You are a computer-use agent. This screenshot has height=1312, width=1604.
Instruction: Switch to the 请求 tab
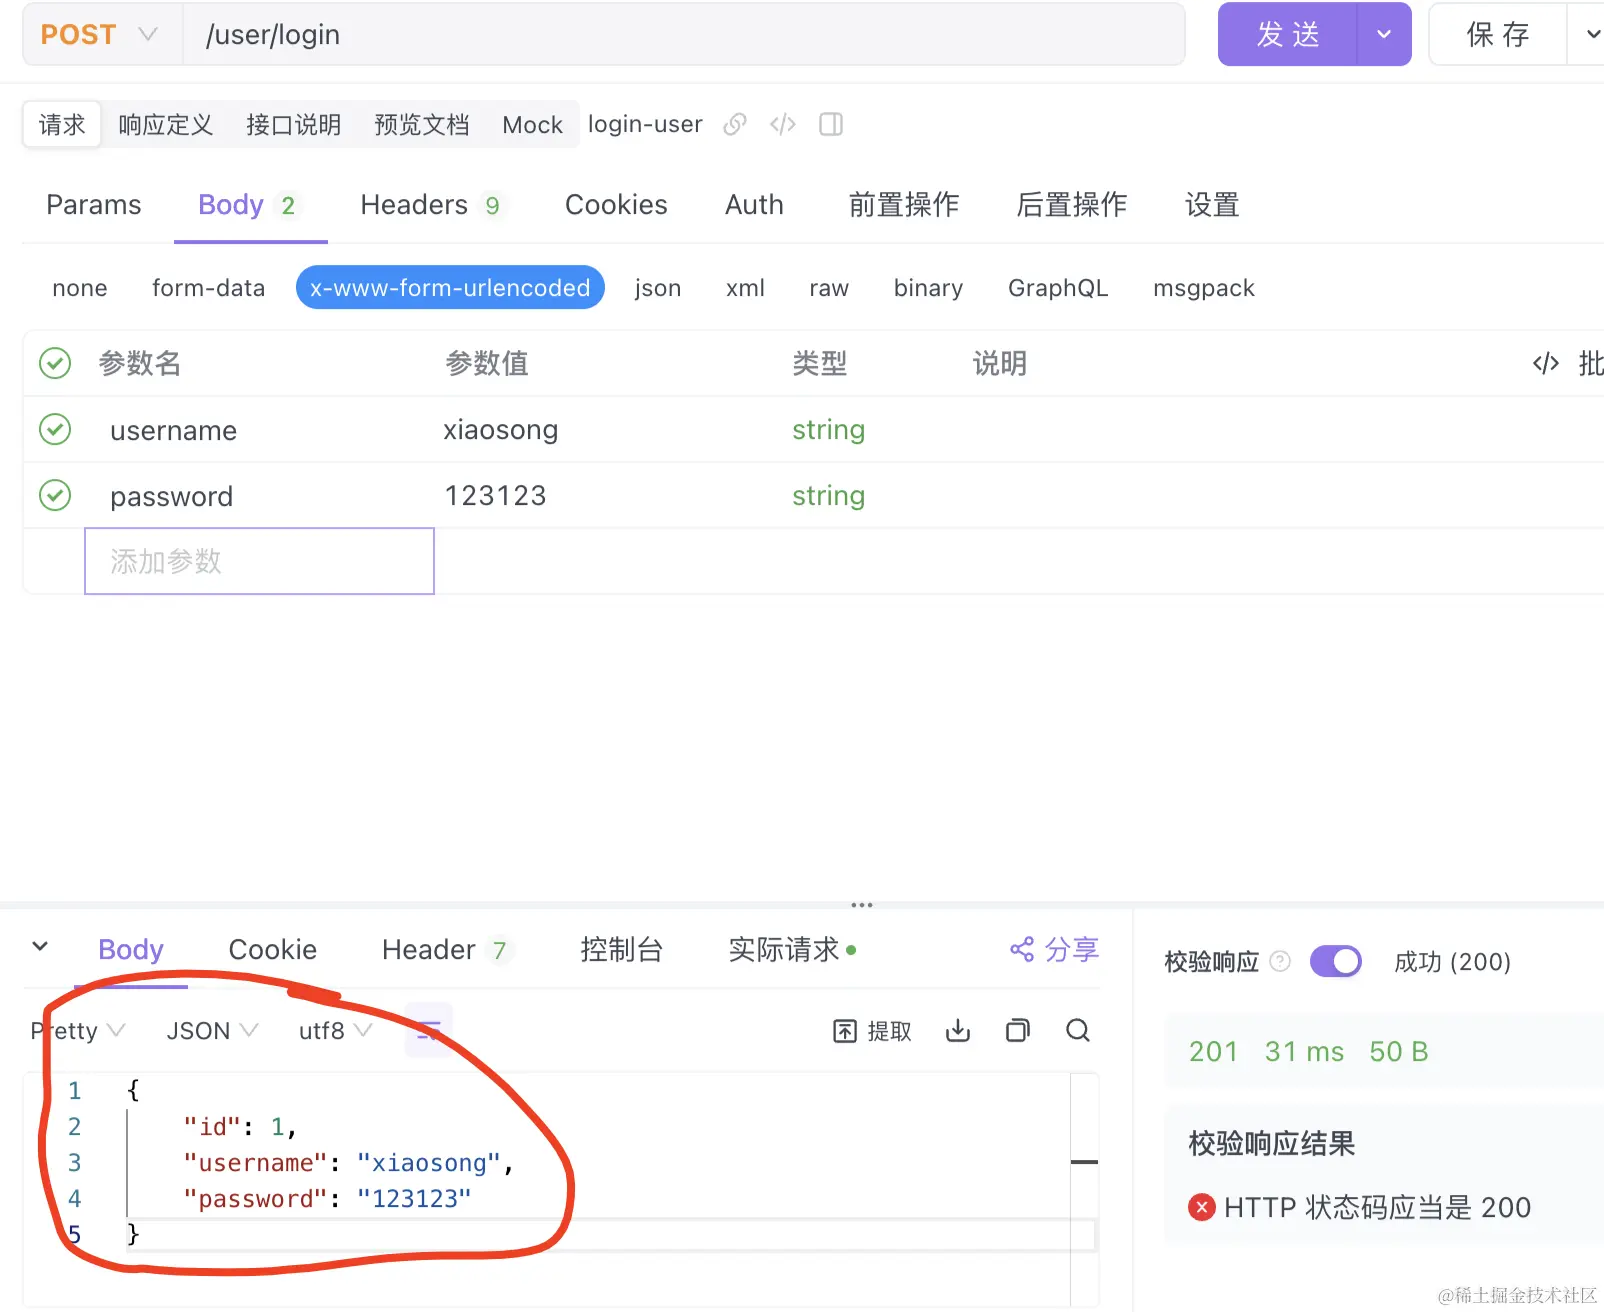coord(62,125)
